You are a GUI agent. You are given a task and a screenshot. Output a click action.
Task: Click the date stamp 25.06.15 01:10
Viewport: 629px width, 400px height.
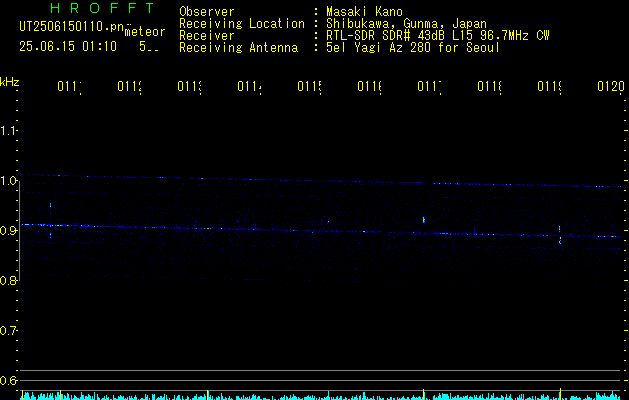click(x=68, y=47)
